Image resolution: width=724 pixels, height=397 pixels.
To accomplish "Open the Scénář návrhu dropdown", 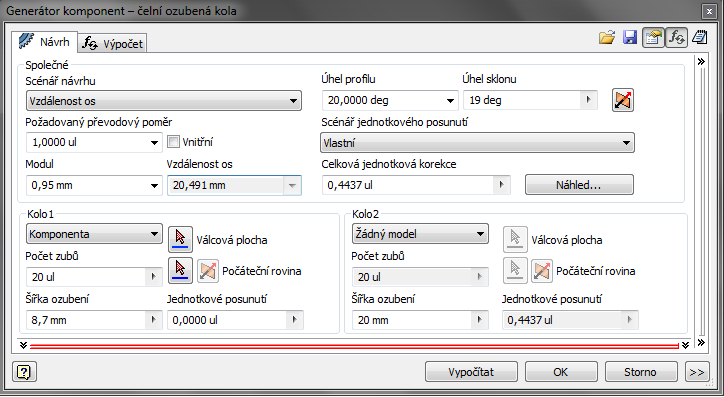I will coord(163,101).
